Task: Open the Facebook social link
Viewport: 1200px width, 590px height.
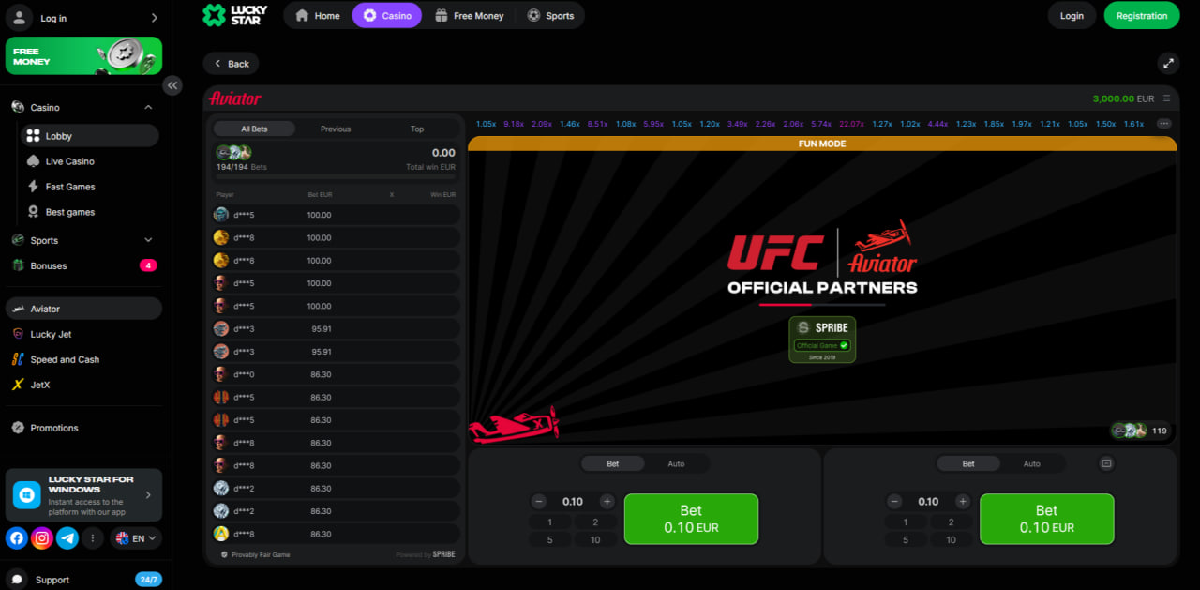Action: [16, 538]
